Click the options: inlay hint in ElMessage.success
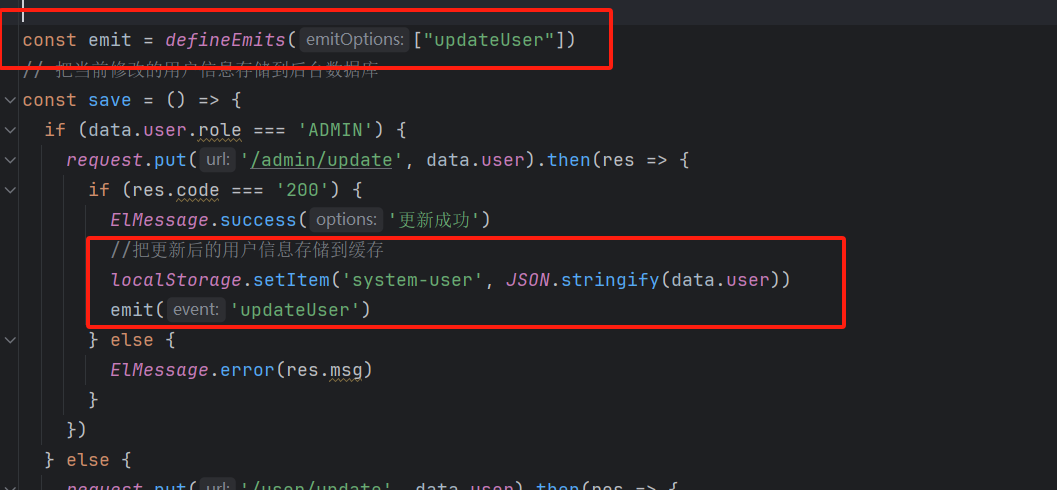This screenshot has width=1057, height=490. pyautogui.click(x=346, y=220)
